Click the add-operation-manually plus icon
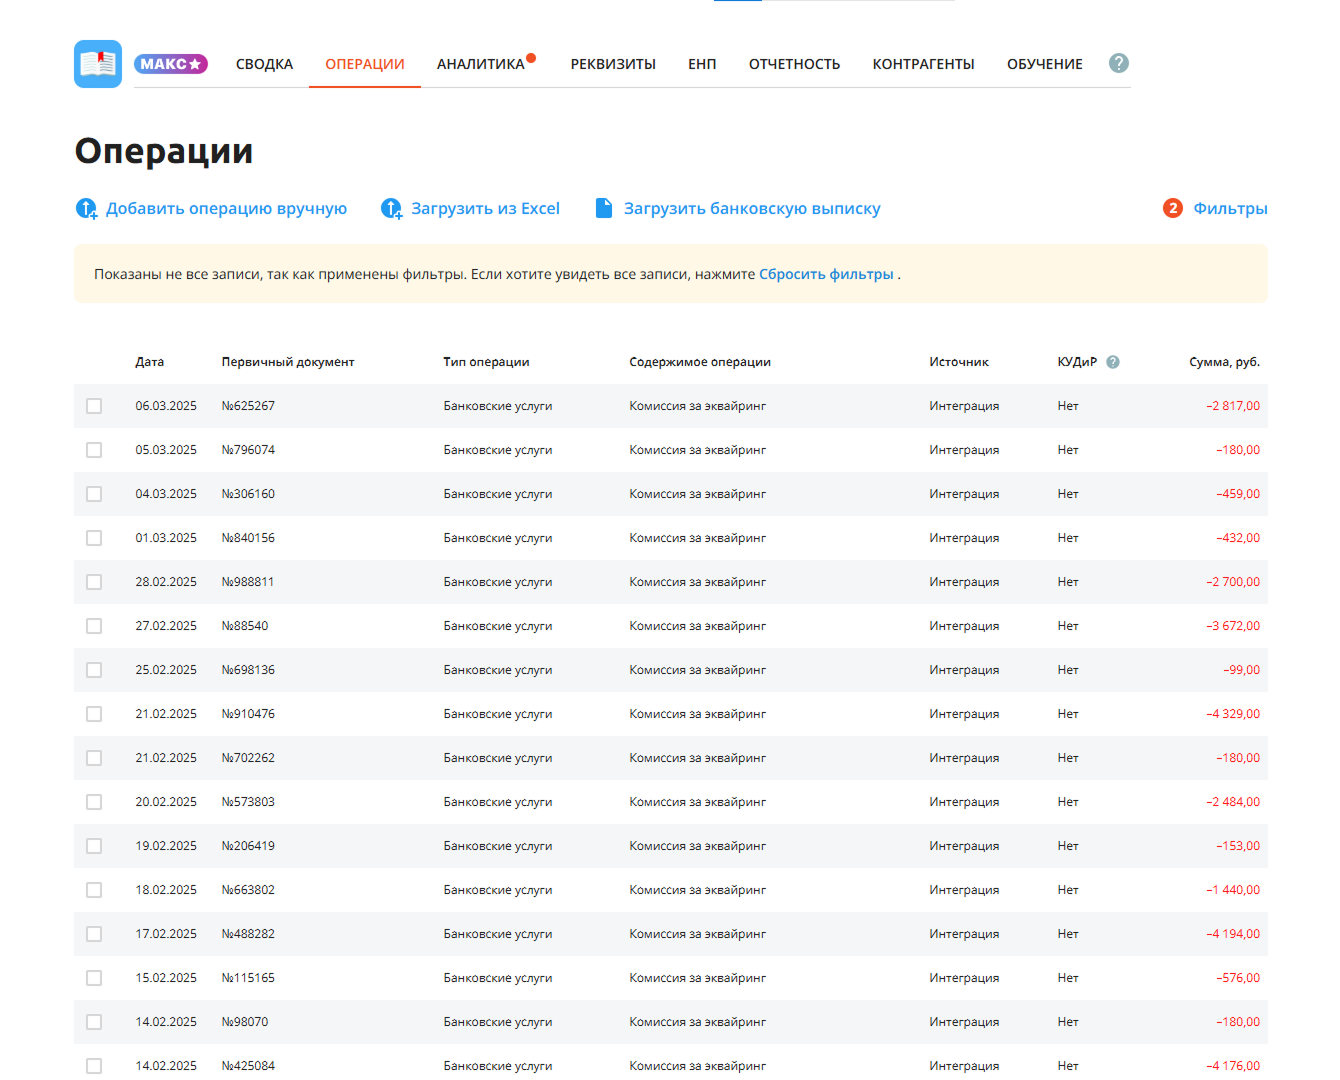 pos(86,208)
